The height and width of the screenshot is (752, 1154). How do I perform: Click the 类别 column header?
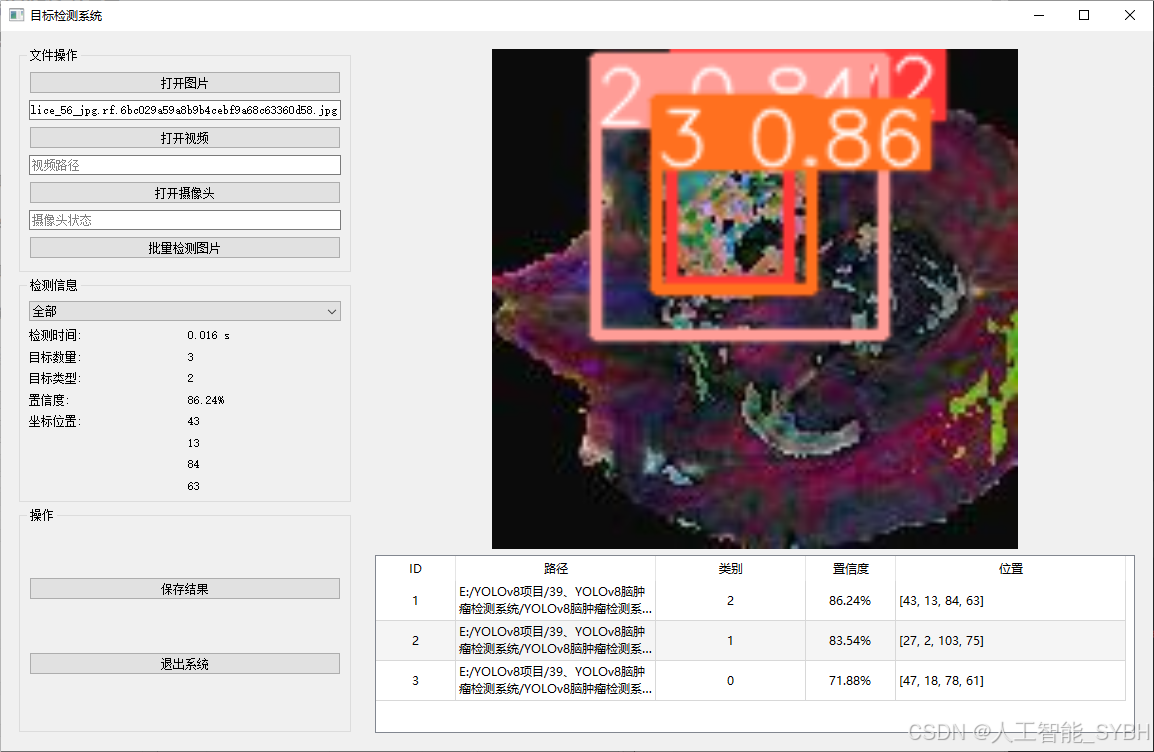click(x=730, y=569)
